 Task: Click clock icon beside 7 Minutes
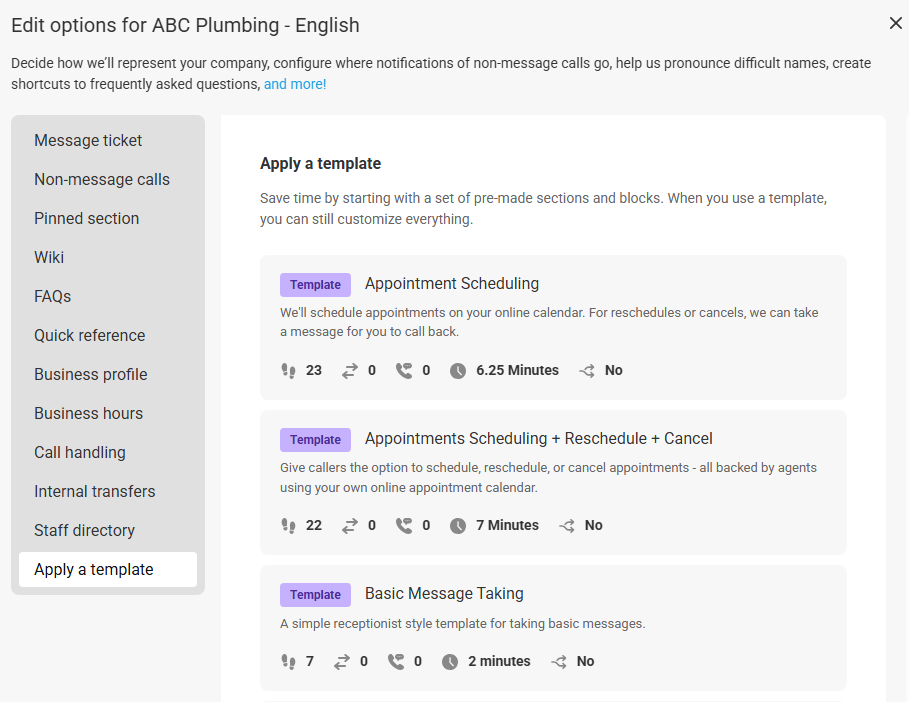coord(458,526)
